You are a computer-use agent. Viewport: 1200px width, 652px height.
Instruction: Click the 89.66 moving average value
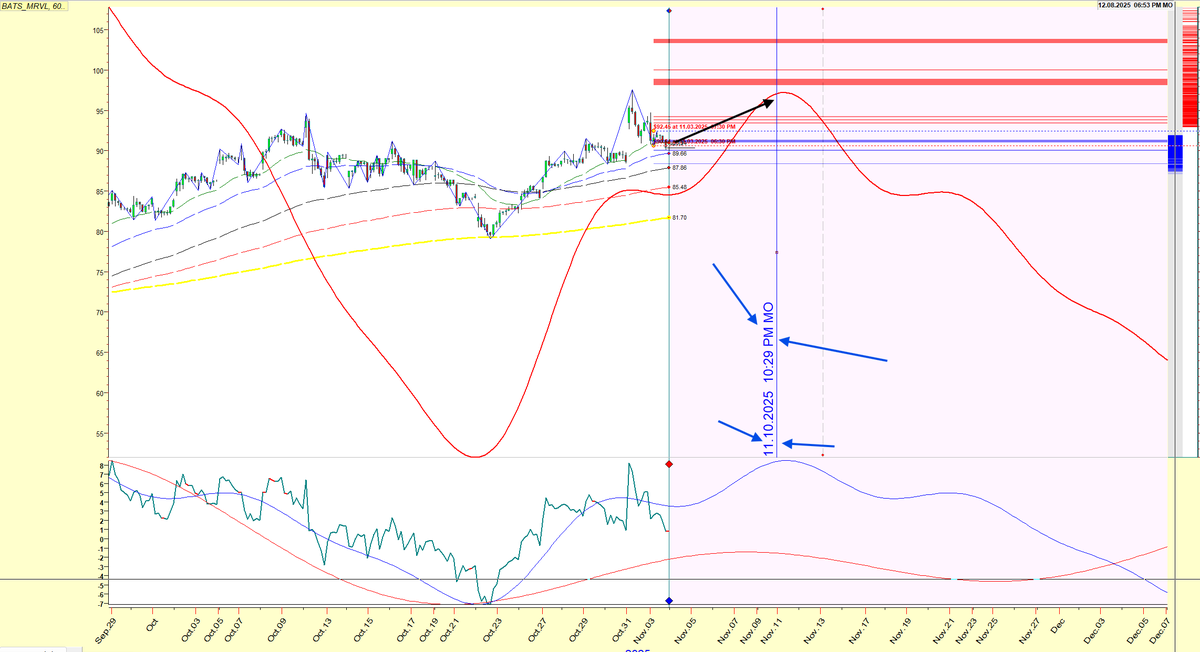click(679, 154)
